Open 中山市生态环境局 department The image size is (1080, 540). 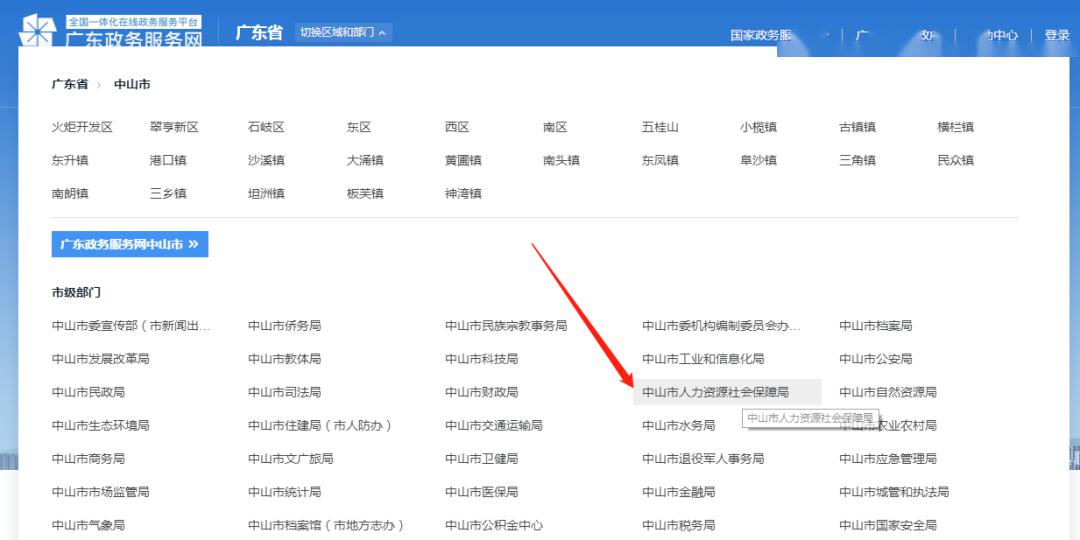pyautogui.click(x=100, y=426)
